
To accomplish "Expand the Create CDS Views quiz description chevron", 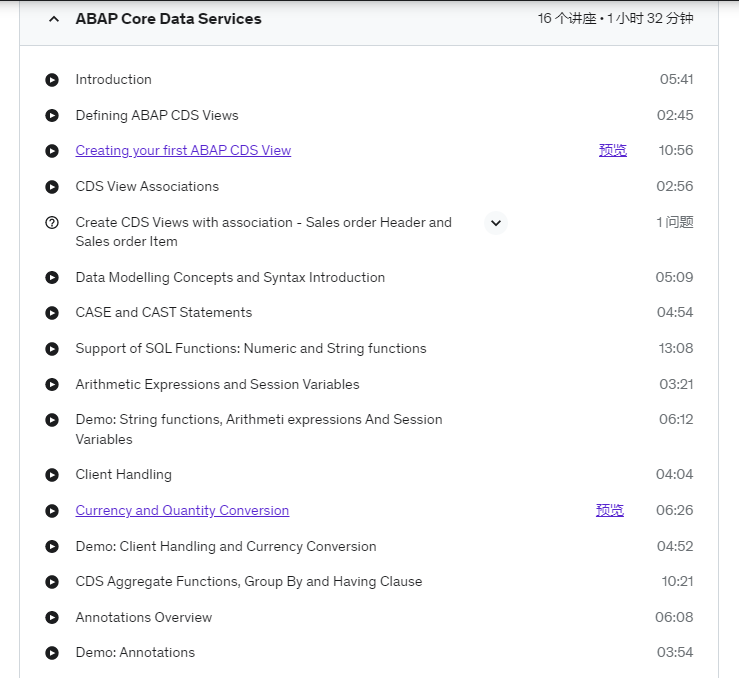I will (x=496, y=223).
